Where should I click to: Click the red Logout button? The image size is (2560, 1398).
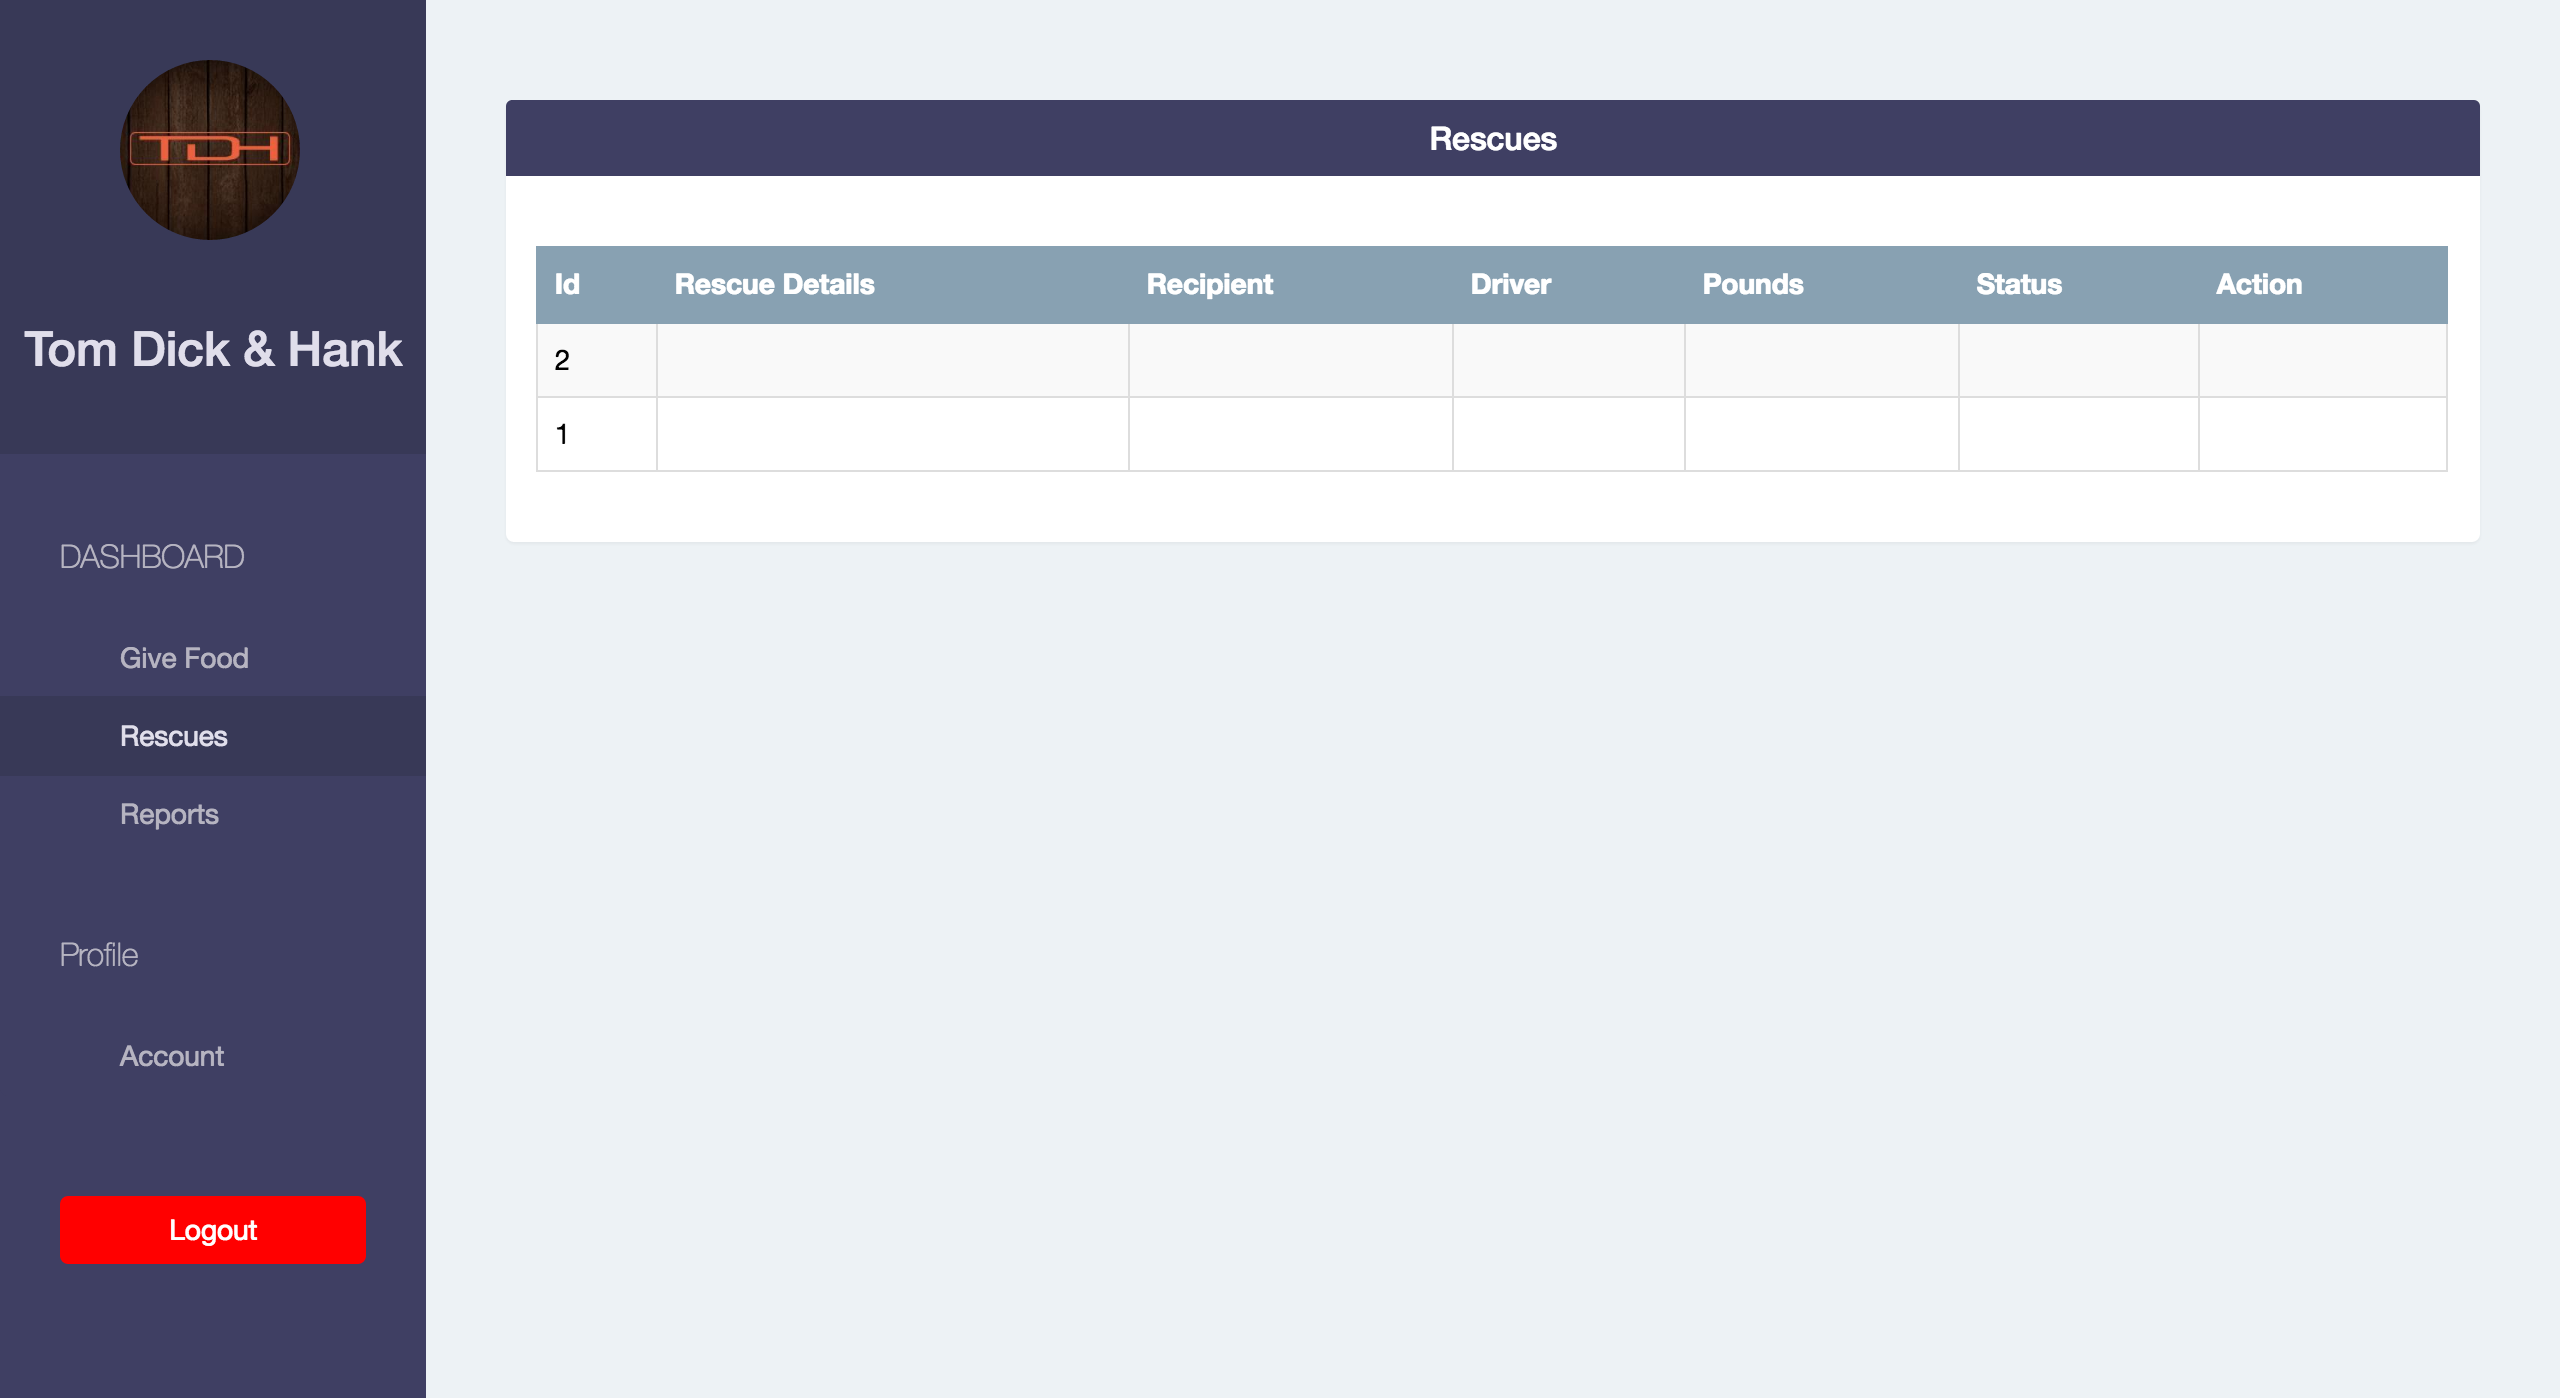click(213, 1230)
